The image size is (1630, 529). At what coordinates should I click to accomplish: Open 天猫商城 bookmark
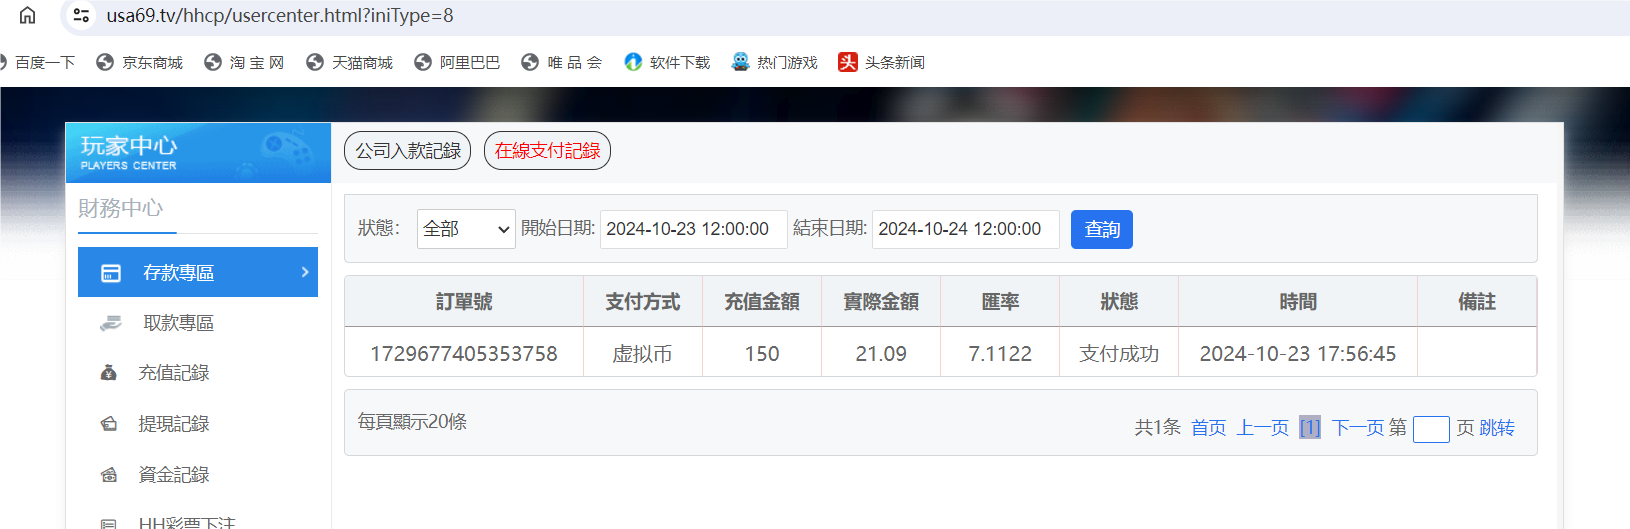[350, 62]
